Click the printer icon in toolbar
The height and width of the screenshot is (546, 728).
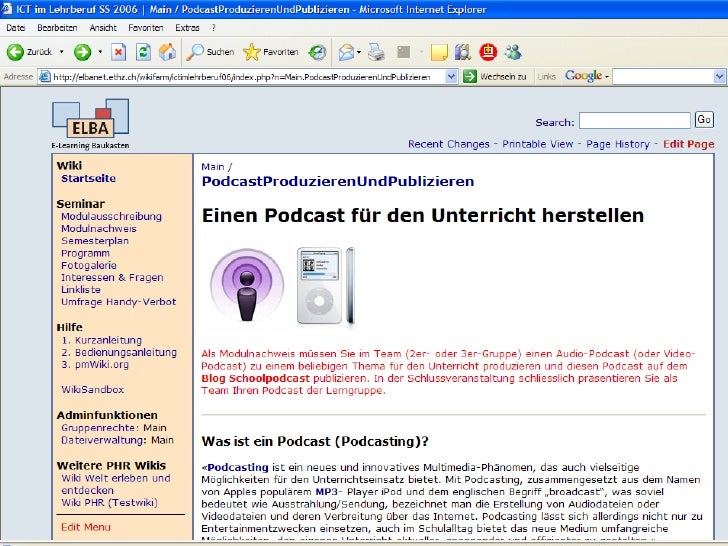tap(376, 52)
